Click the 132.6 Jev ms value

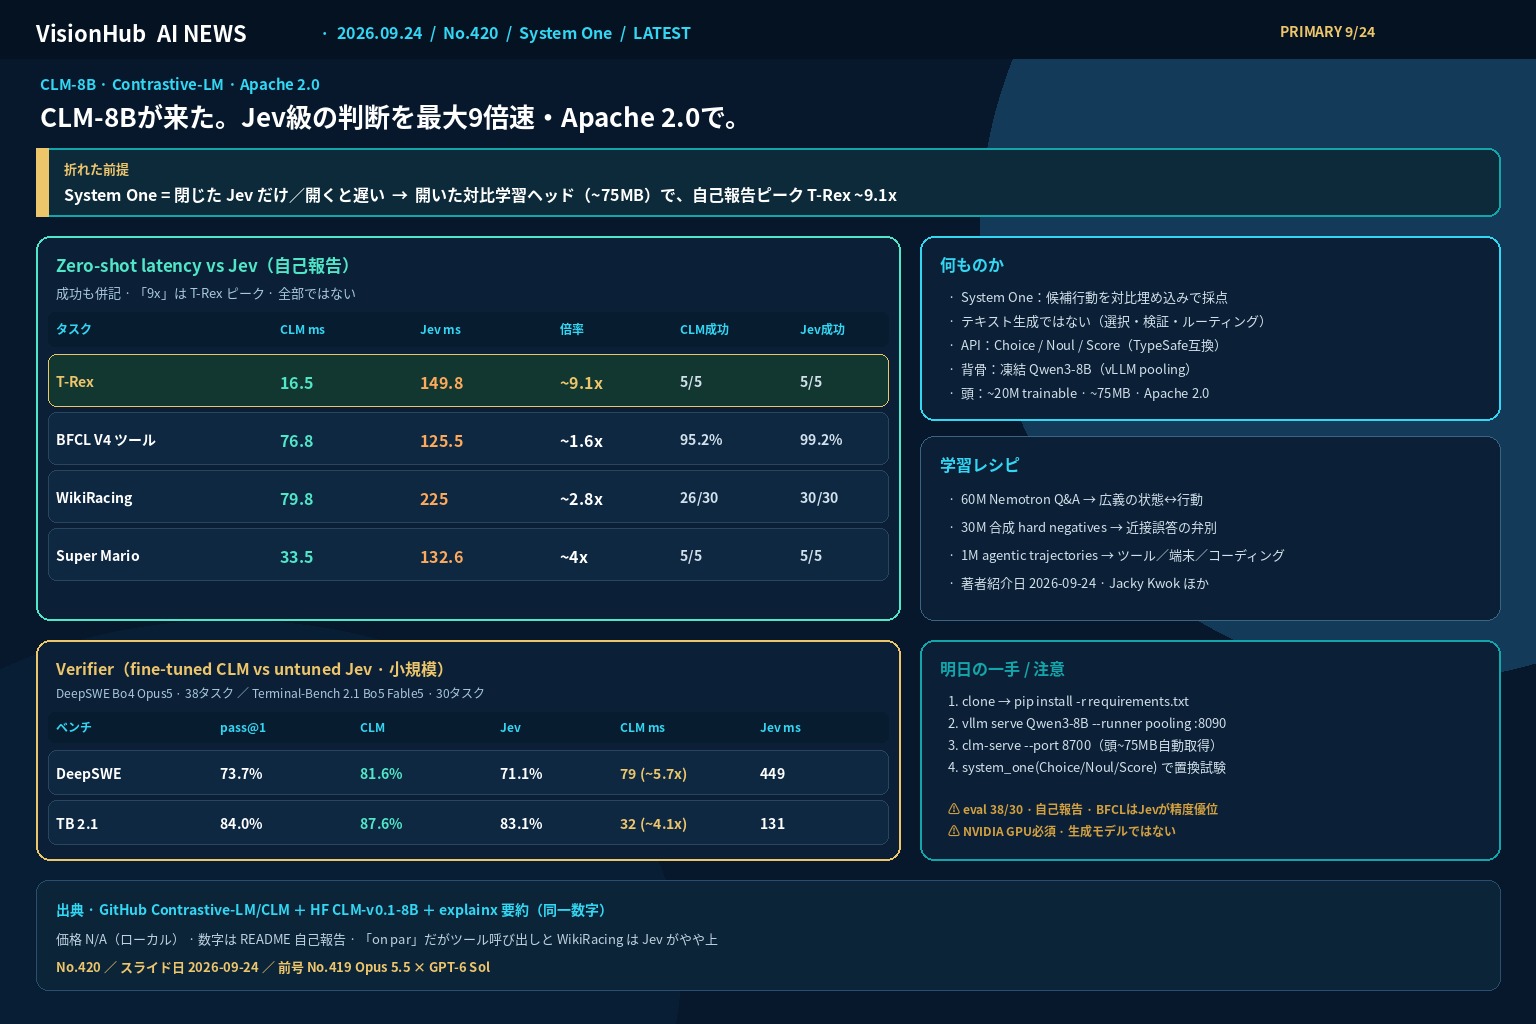click(x=441, y=557)
